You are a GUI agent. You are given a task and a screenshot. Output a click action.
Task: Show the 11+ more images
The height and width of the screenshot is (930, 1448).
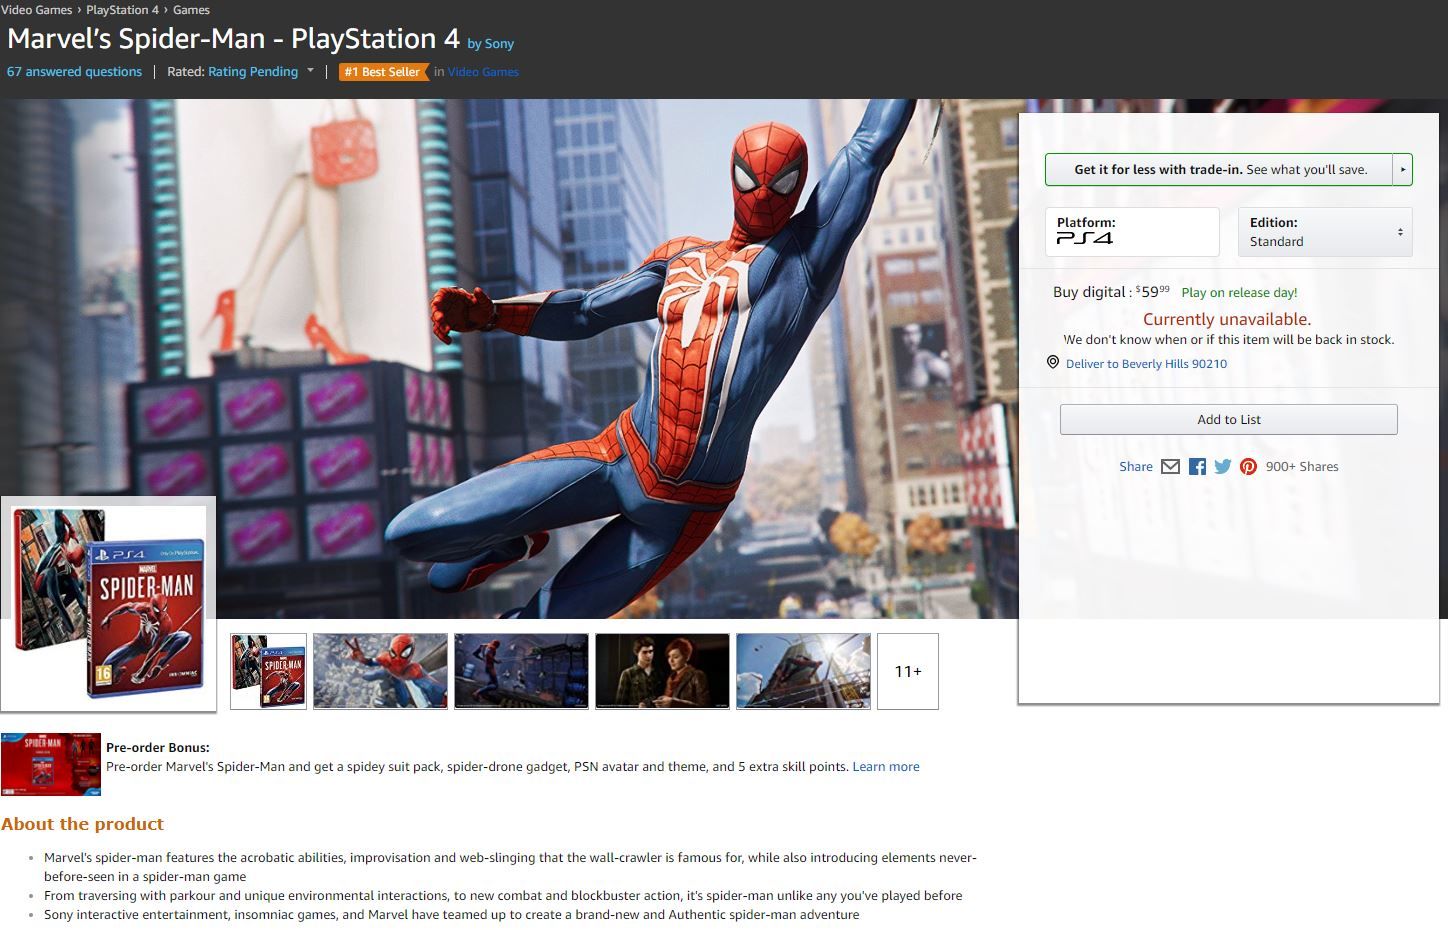pos(908,671)
